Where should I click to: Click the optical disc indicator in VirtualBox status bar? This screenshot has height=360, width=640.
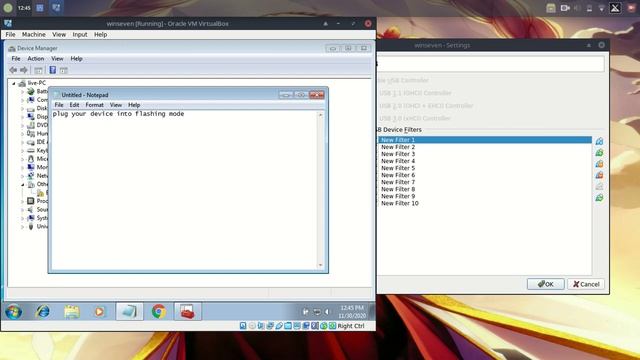pos(252,326)
